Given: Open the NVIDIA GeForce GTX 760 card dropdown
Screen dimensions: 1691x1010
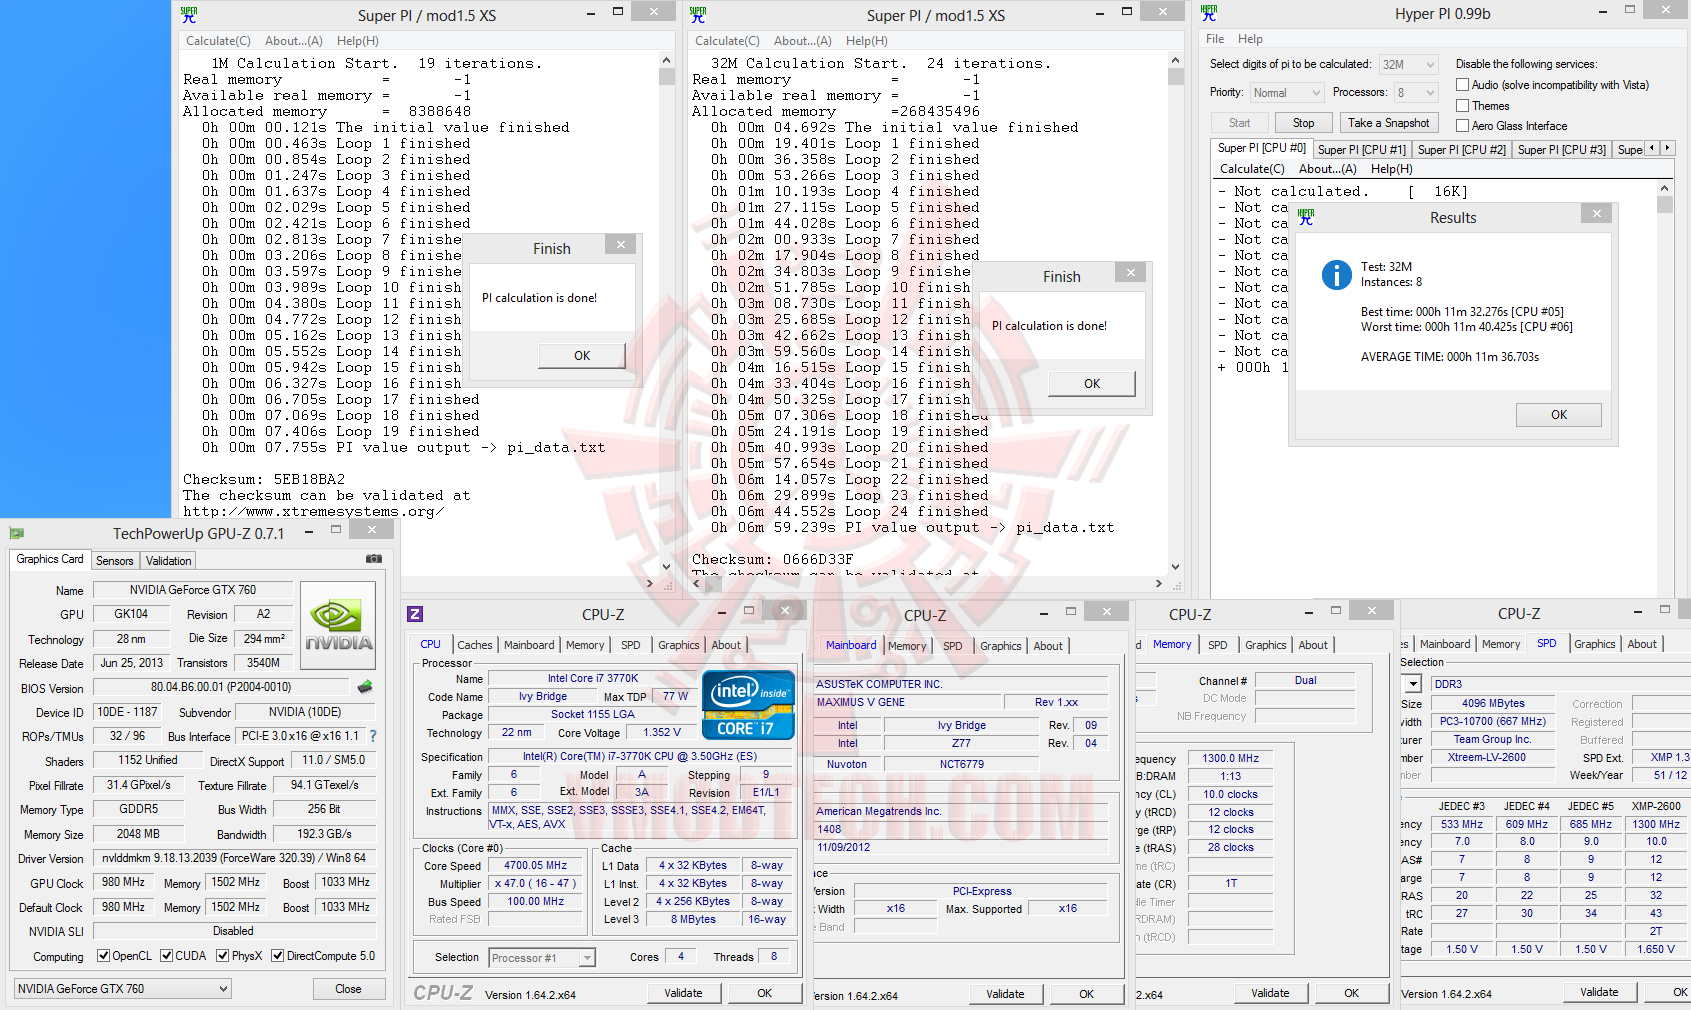Looking at the screenshot, I should coord(122,989).
